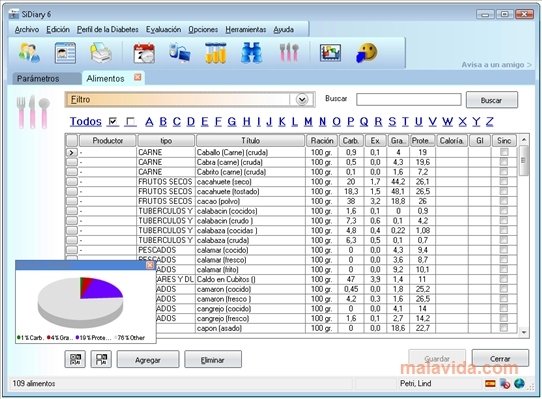
Task: Open the patients icon in toolbar
Action: pyautogui.click(x=29, y=53)
